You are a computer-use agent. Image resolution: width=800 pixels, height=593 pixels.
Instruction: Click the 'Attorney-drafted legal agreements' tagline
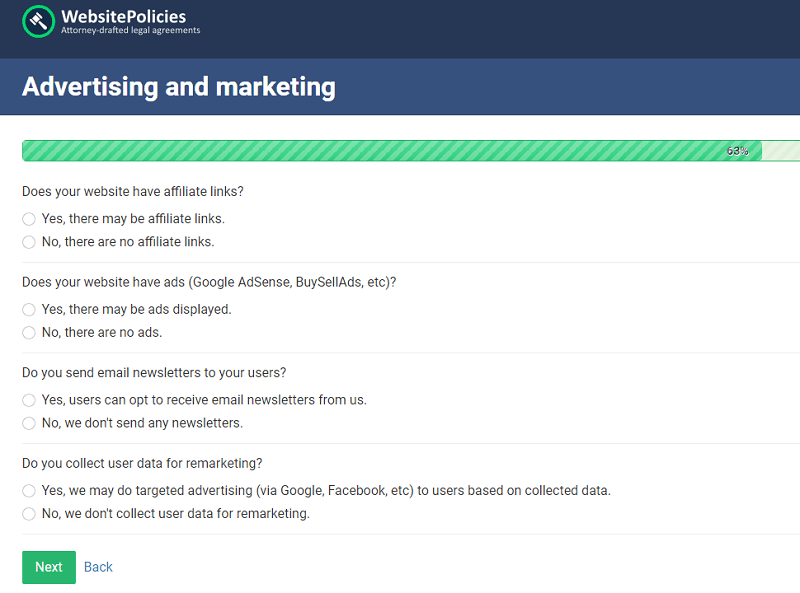[130, 31]
